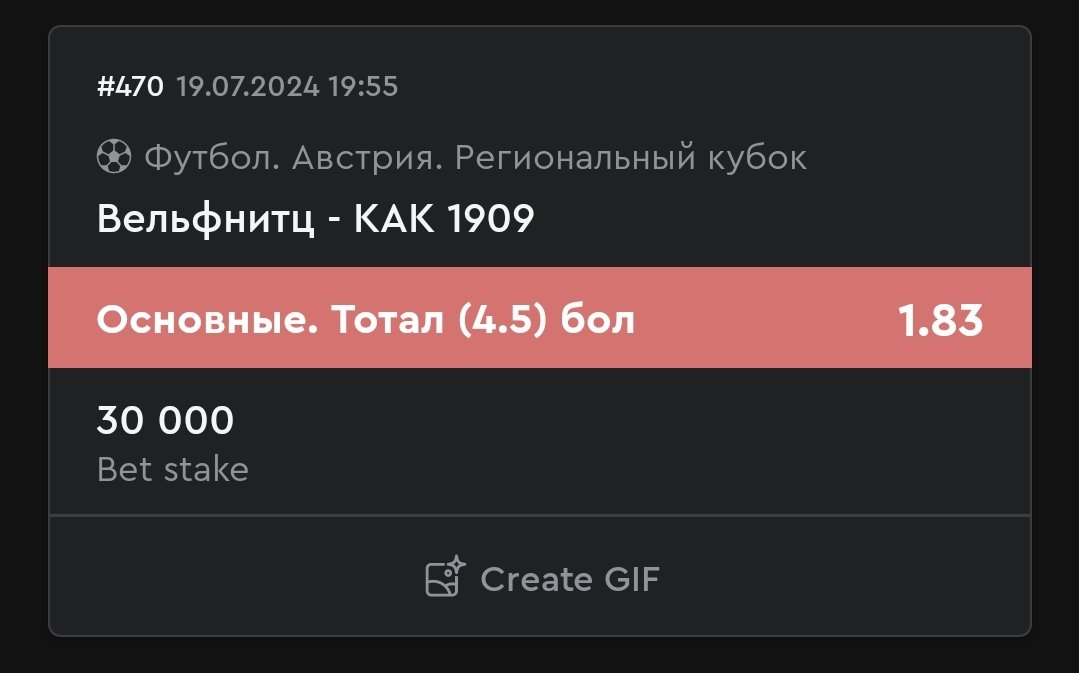This screenshot has width=1079, height=673.
Task: Select the "Футбол" sport label
Action: click(212, 158)
